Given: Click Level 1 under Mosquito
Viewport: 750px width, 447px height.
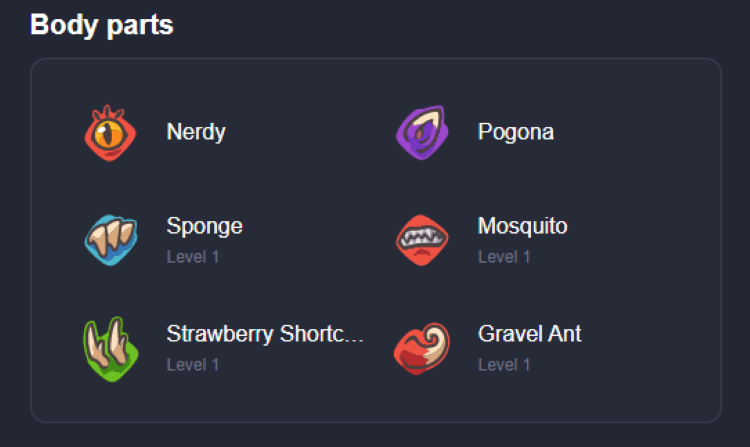Looking at the screenshot, I should pos(504,257).
